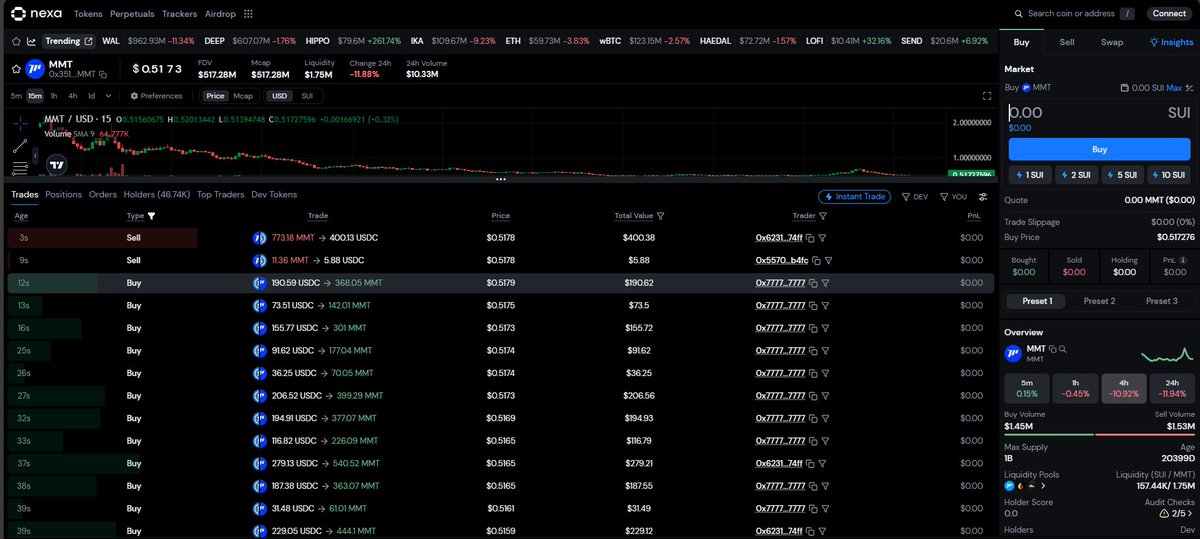Open Type column filter funnel
The width and height of the screenshot is (1200, 539).
[152, 215]
